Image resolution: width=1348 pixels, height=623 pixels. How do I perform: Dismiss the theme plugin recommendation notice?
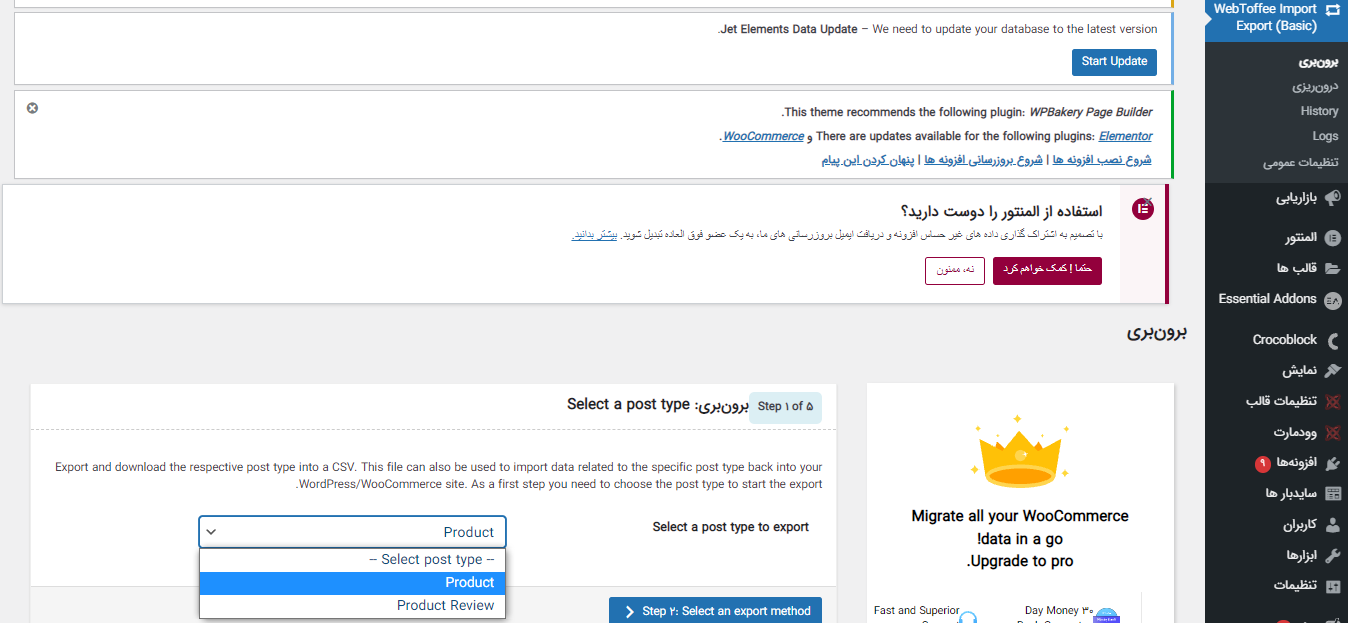[x=32, y=108]
